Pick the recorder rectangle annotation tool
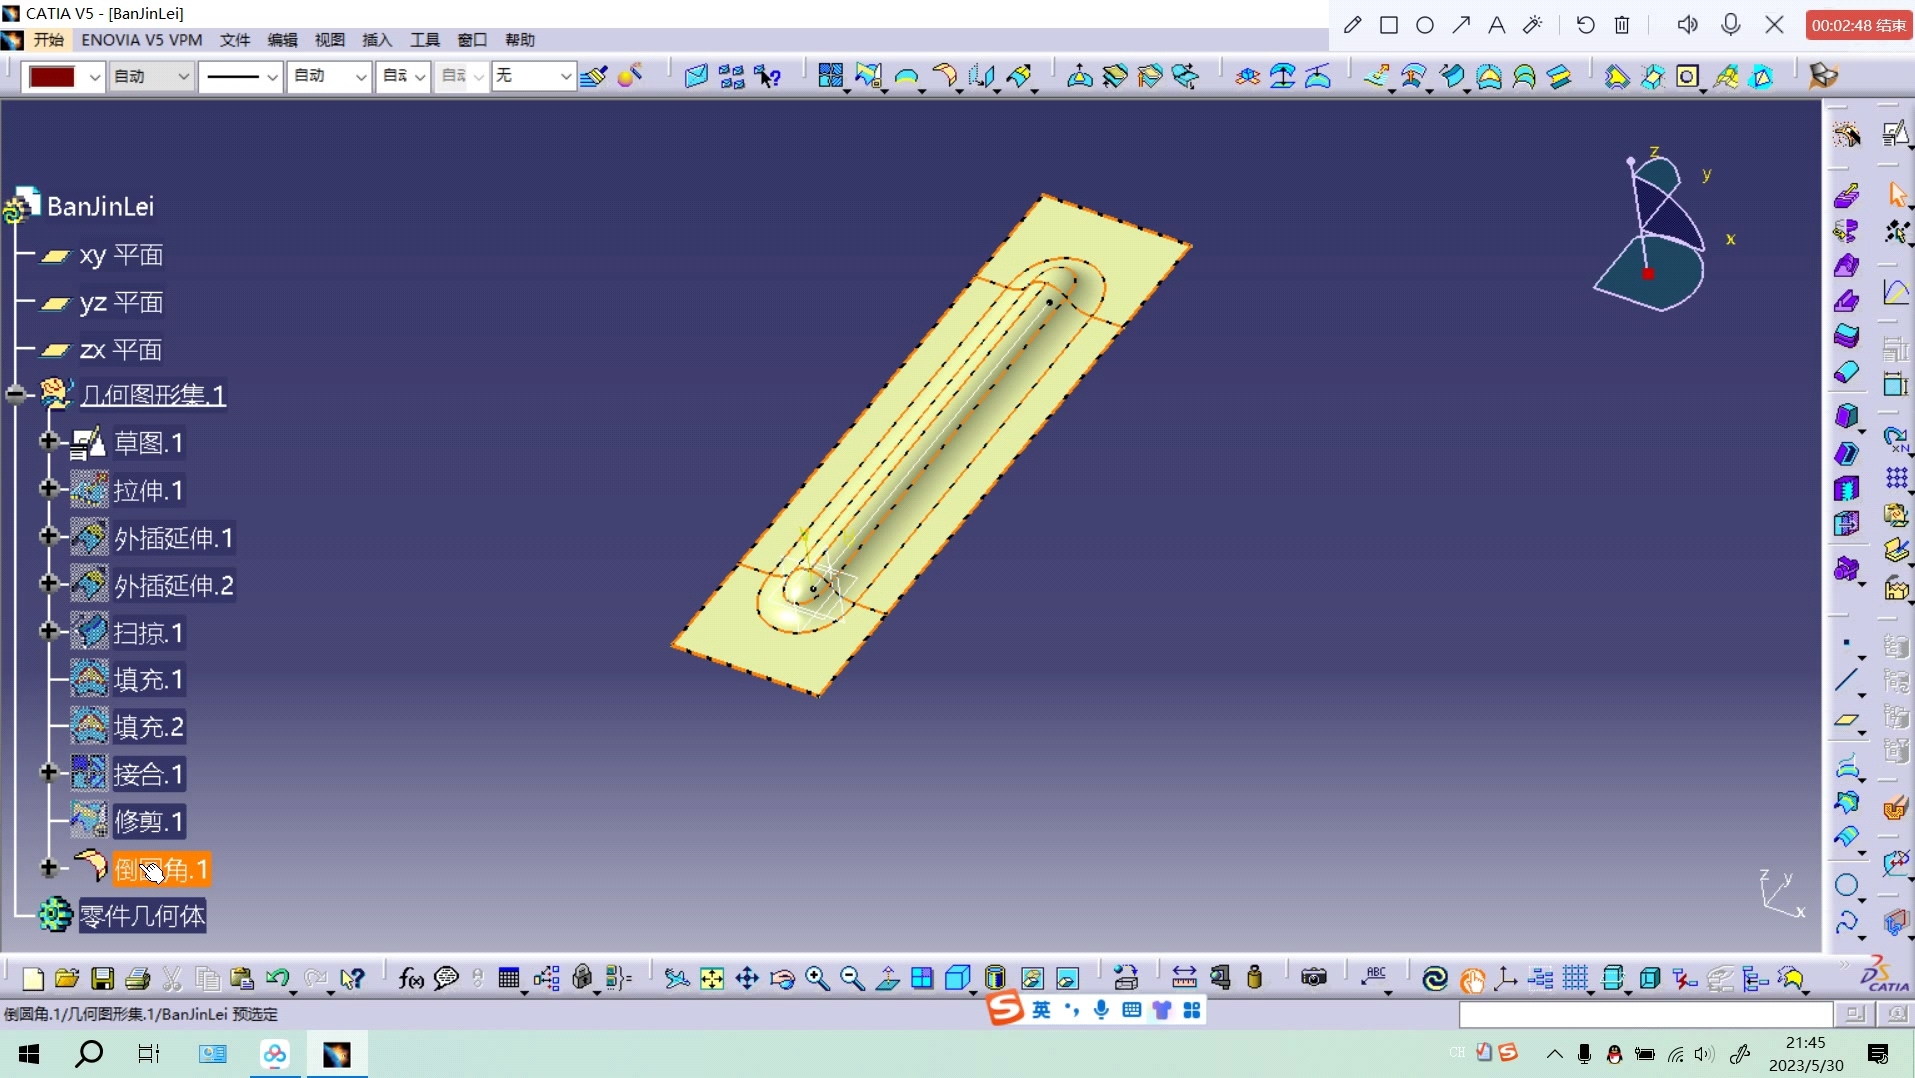Screen dimensions: 1915x1078 [x=1389, y=25]
